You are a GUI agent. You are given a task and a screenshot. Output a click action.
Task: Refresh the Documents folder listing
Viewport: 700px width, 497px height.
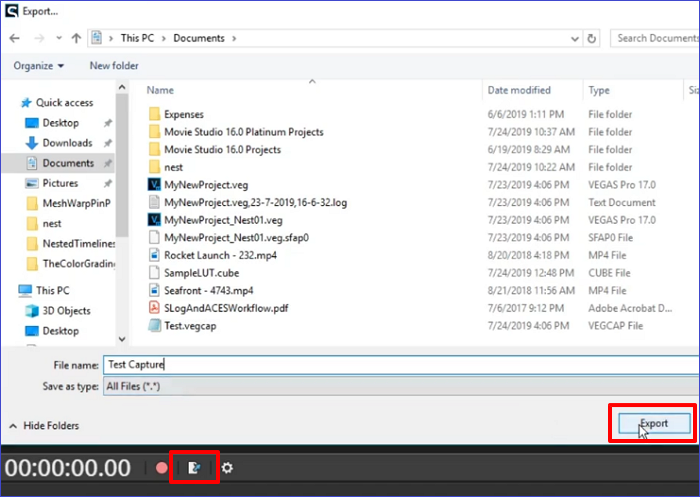(x=592, y=38)
